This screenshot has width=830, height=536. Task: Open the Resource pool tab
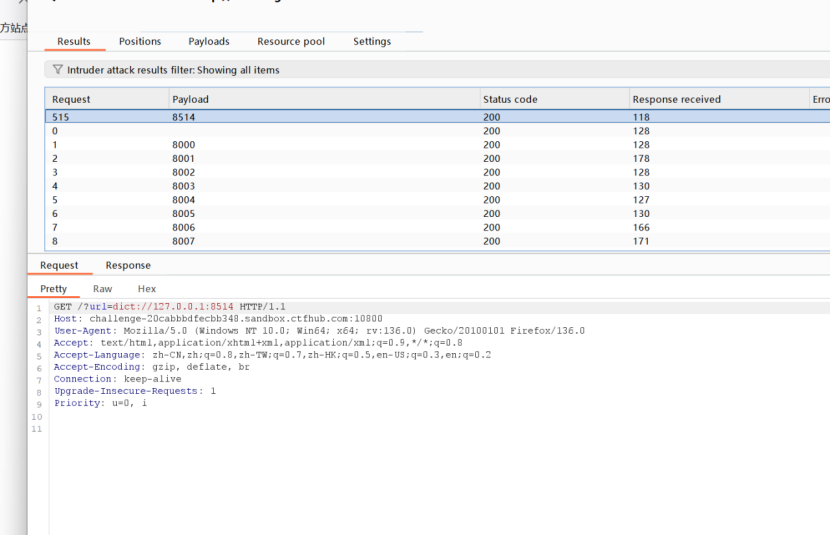[x=291, y=41]
